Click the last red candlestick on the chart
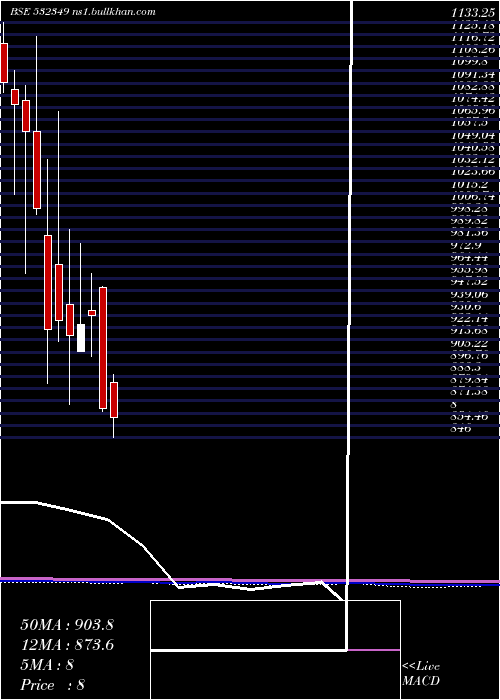 point(114,400)
